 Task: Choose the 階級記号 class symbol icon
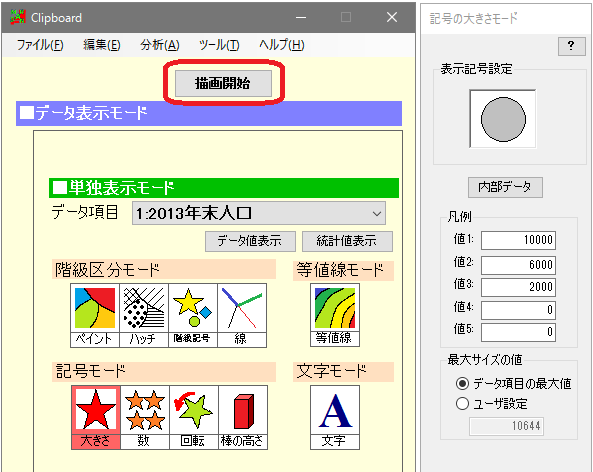(193, 315)
